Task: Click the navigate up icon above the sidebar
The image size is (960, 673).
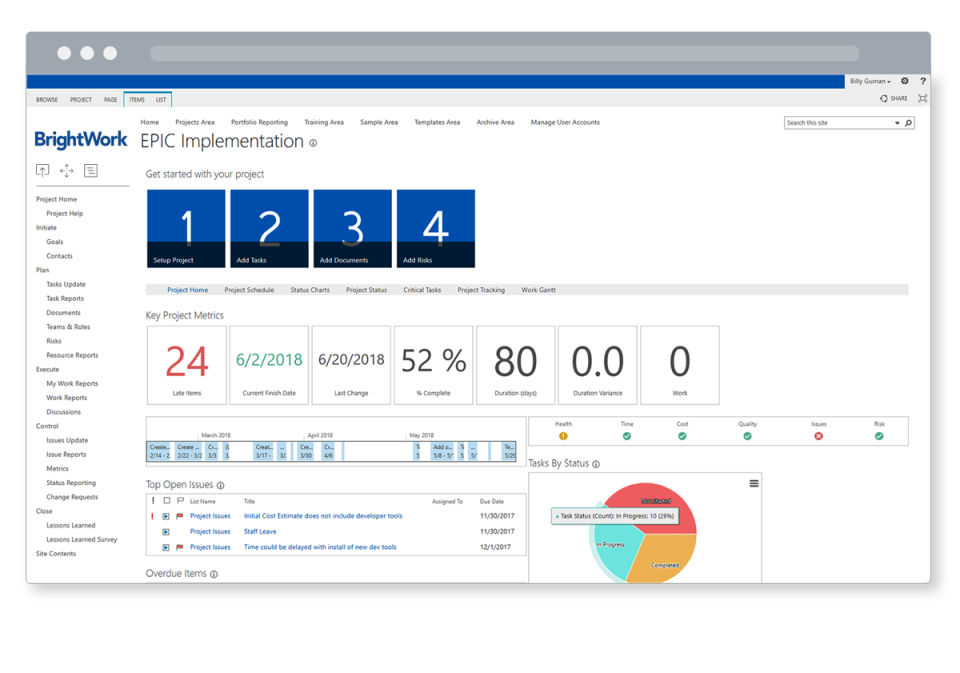Action: (x=42, y=171)
